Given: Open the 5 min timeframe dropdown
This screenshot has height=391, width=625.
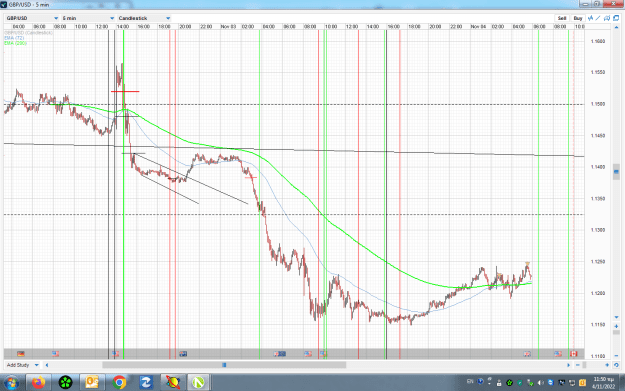Looking at the screenshot, I should point(88,18).
